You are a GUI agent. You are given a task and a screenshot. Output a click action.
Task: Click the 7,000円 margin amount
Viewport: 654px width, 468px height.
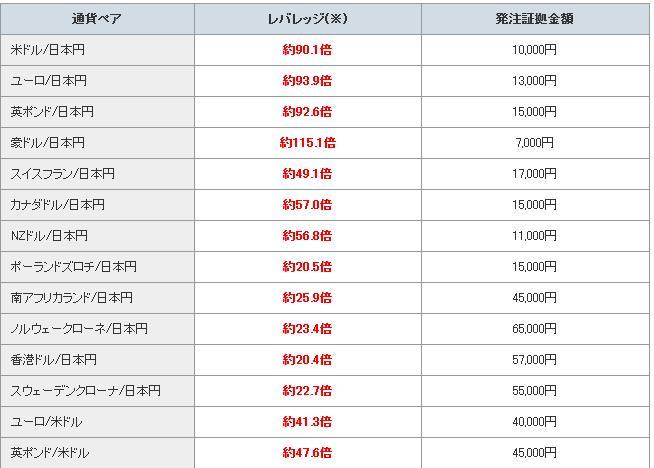pyautogui.click(x=535, y=143)
